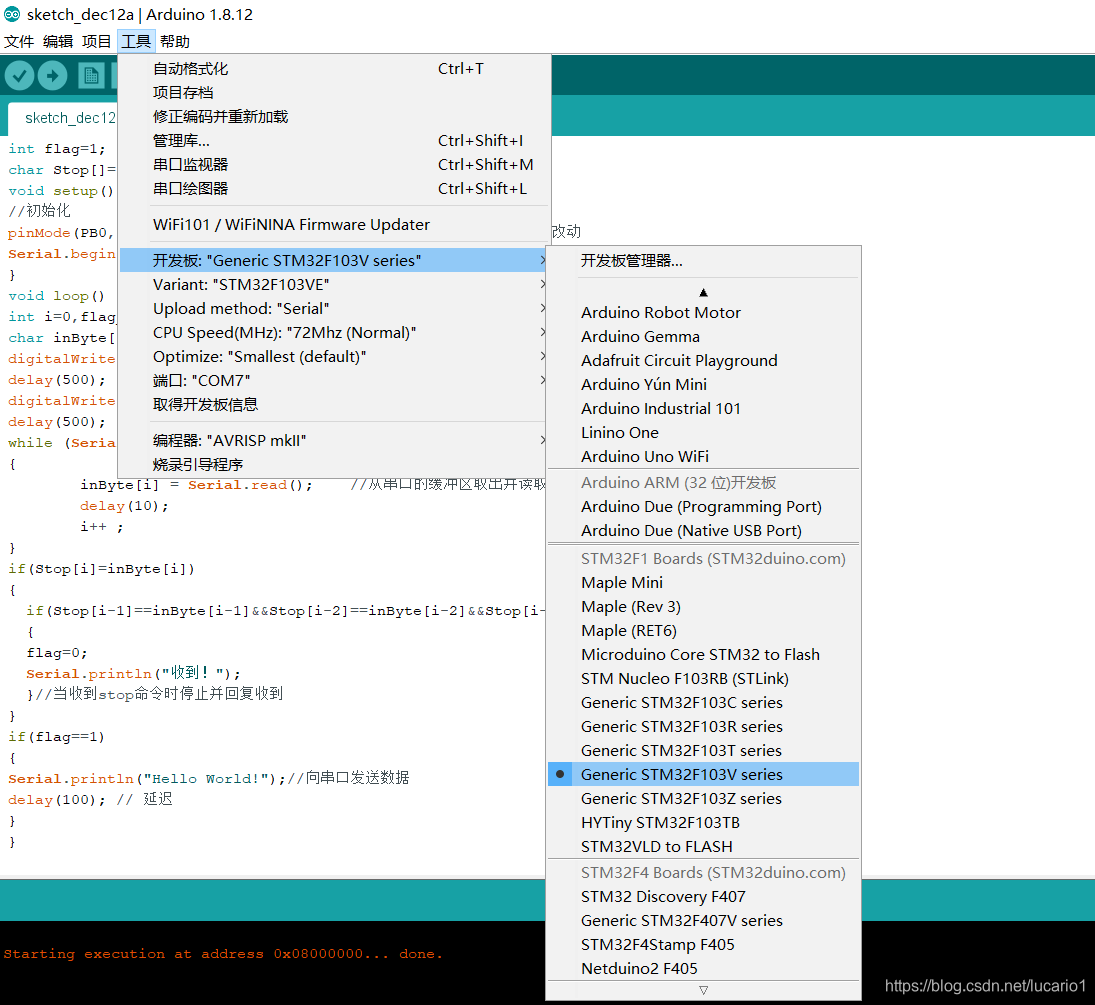1095x1005 pixels.
Task: Click the Verify checkmark toolbar icon
Action: pos(20,75)
